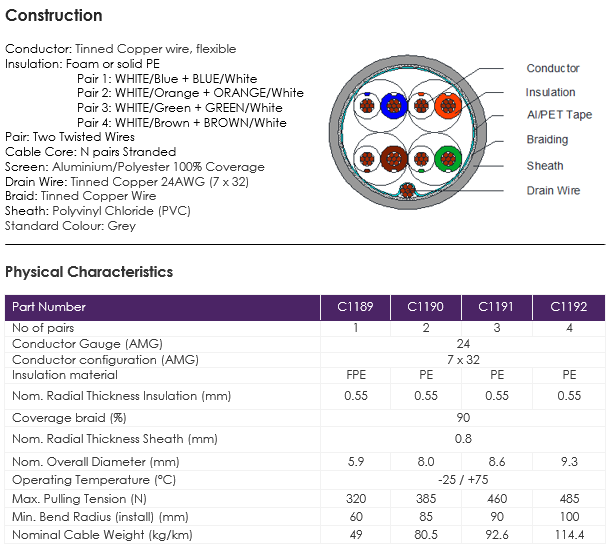Click the cable weight value 80.5

coord(426,535)
